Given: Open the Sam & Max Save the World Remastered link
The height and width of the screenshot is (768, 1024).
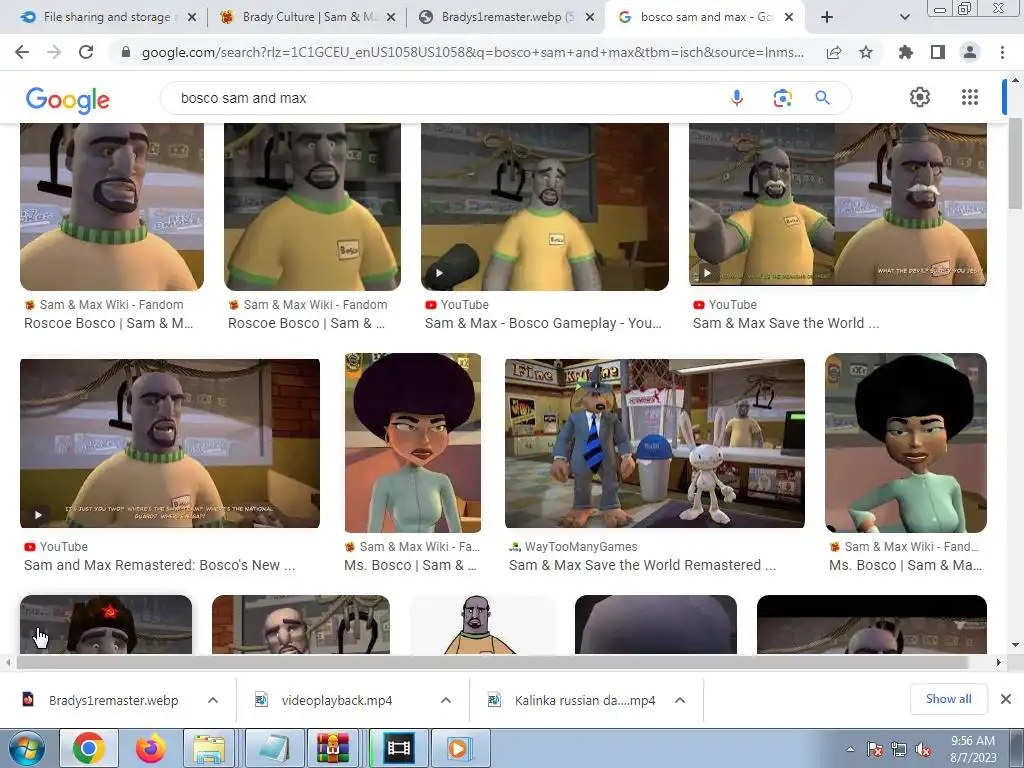Looking at the screenshot, I should click(642, 565).
